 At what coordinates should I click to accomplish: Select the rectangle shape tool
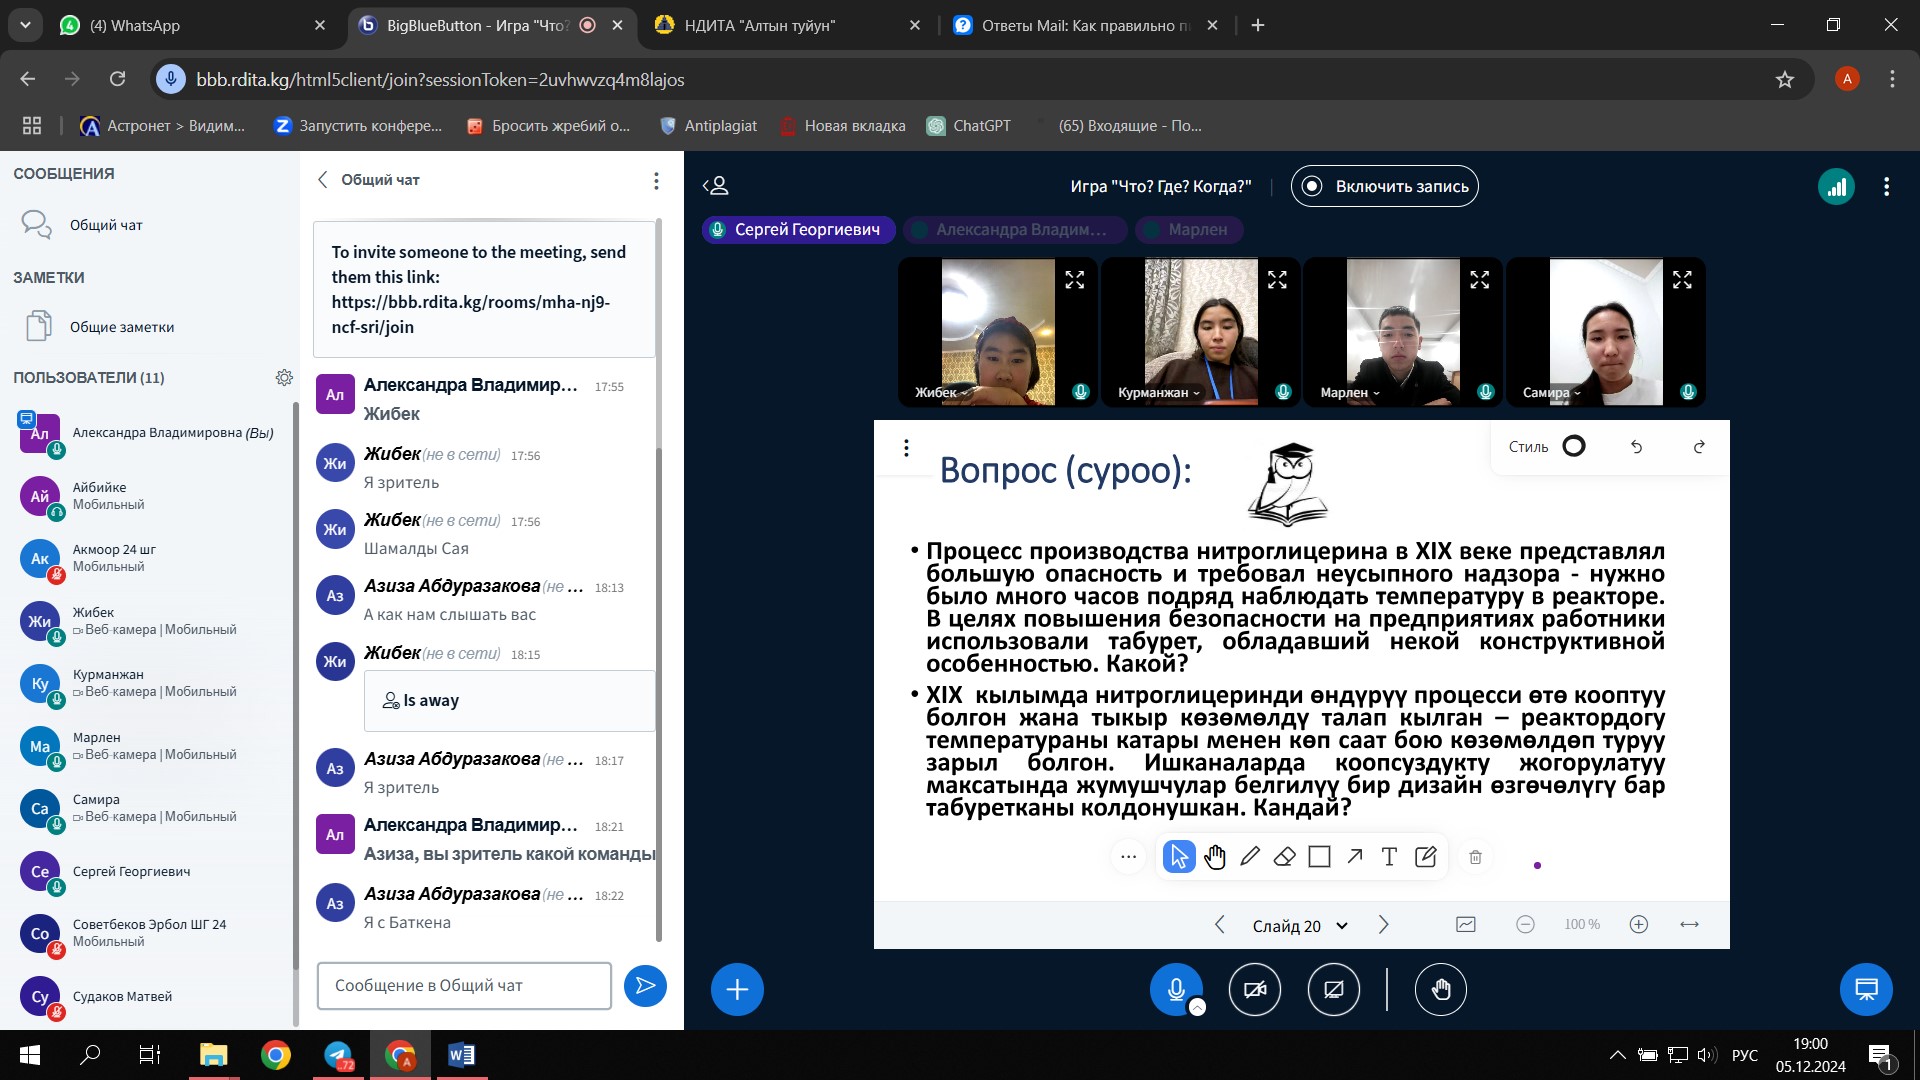(x=1319, y=857)
